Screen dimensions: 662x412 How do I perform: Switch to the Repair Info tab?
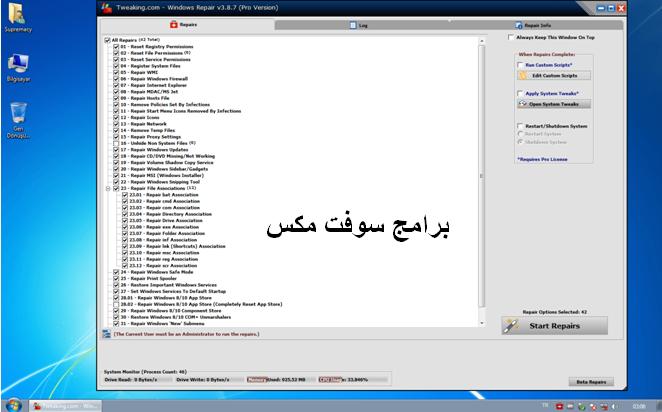(533, 25)
